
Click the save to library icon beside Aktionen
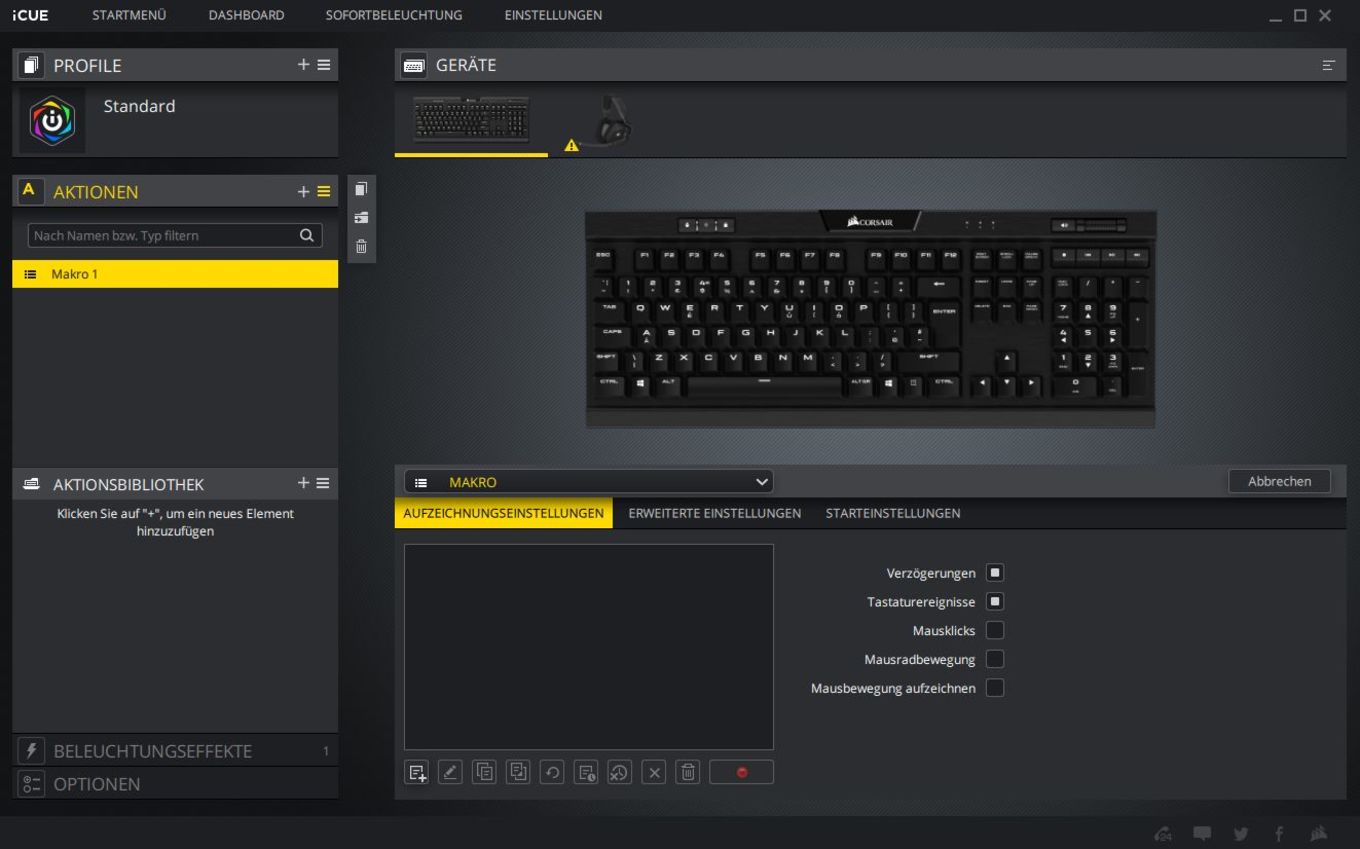coord(361,217)
